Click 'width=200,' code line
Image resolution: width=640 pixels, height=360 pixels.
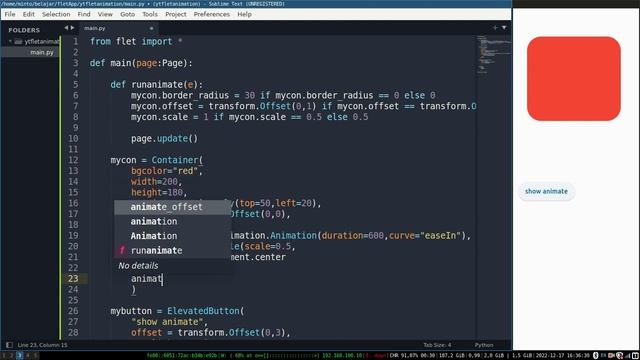(156, 182)
